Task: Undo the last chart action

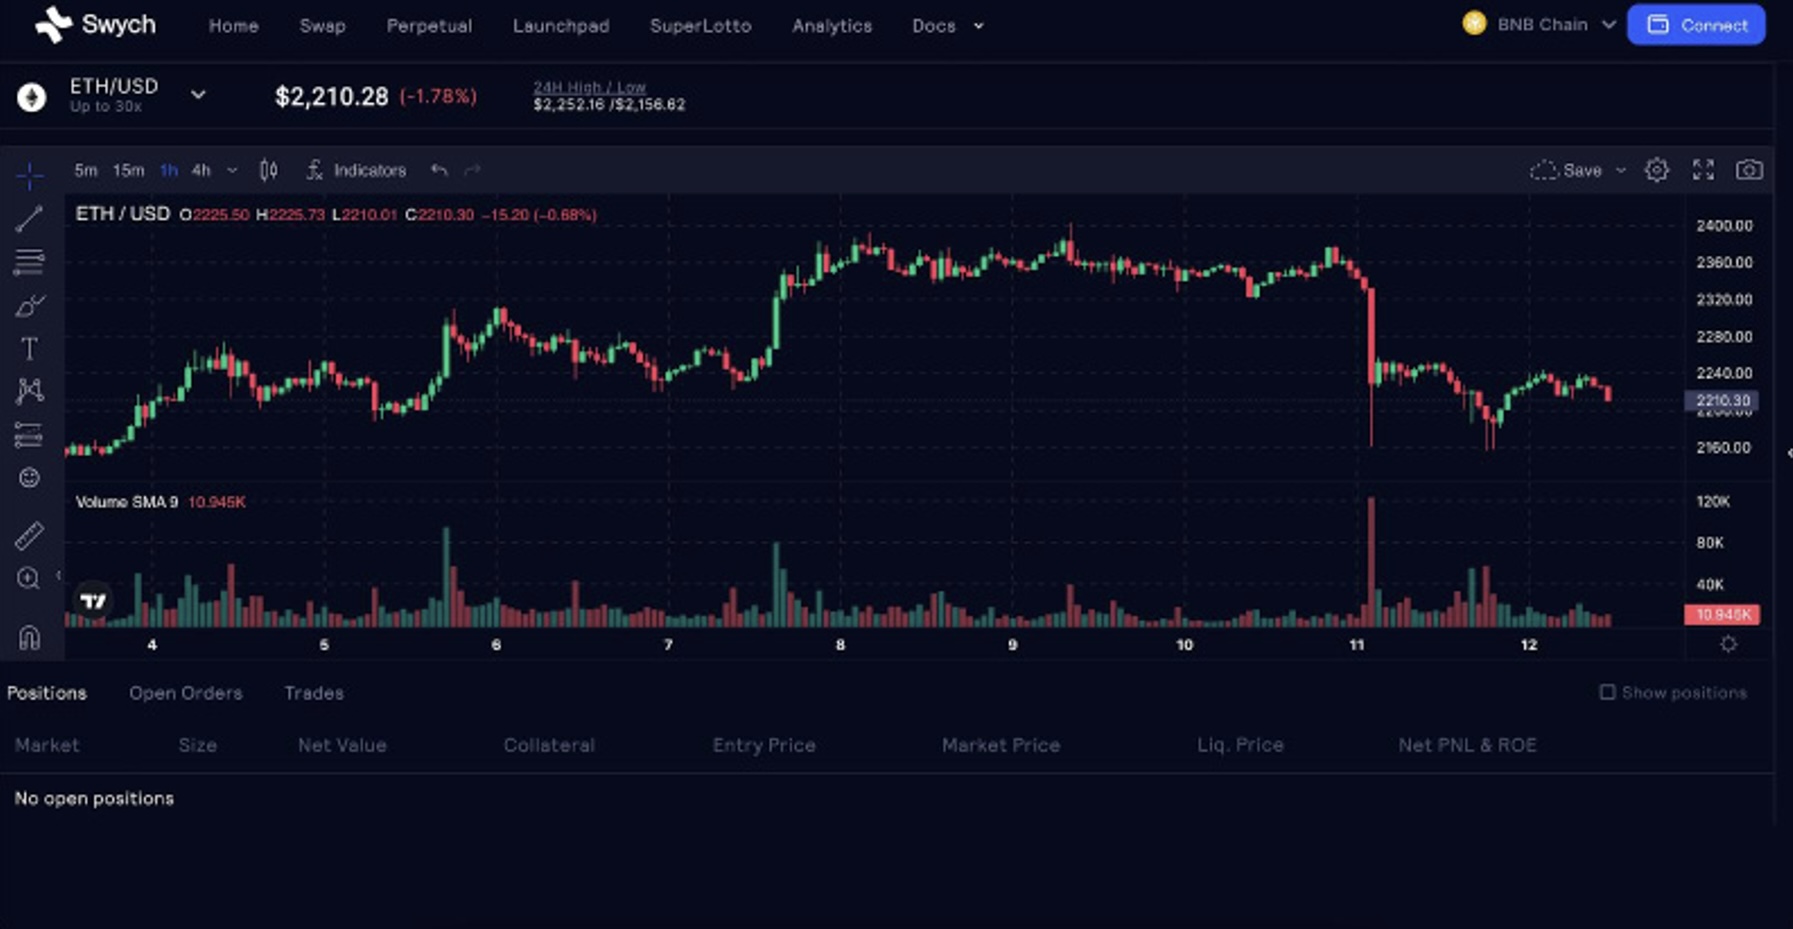Action: click(438, 171)
